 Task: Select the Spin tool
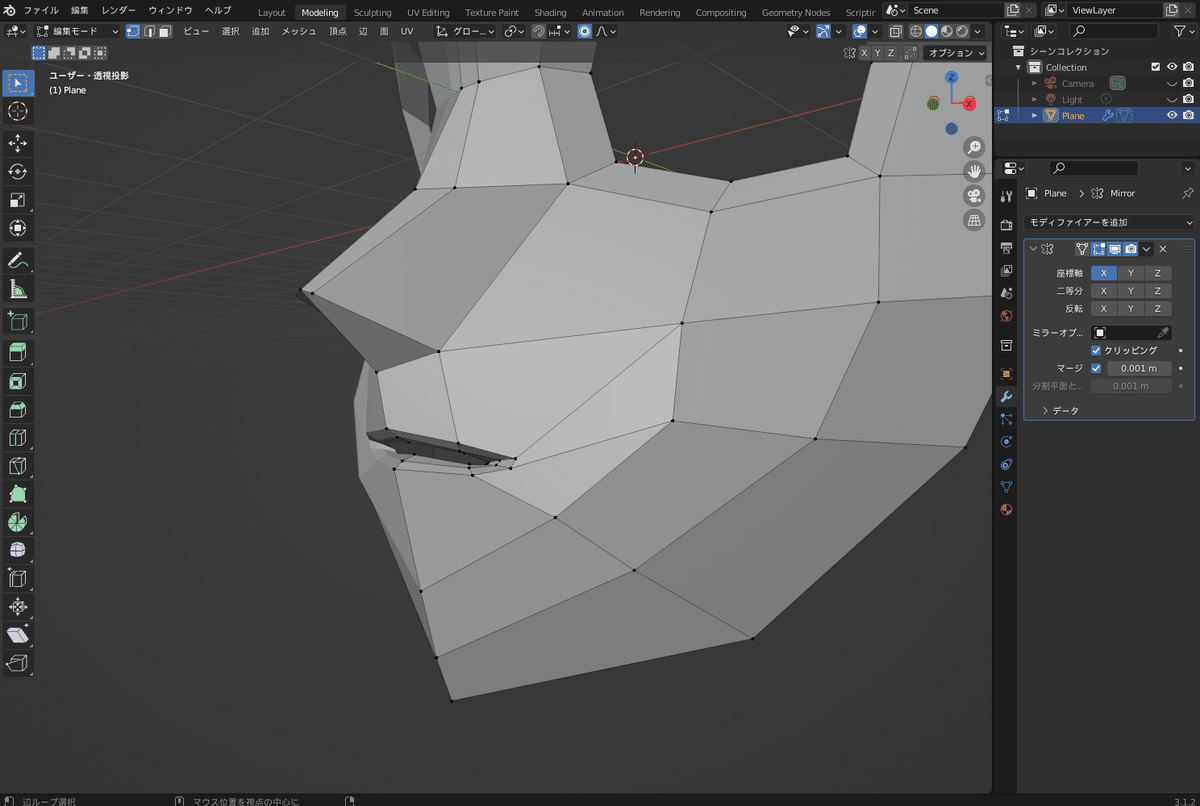pyautogui.click(x=18, y=522)
